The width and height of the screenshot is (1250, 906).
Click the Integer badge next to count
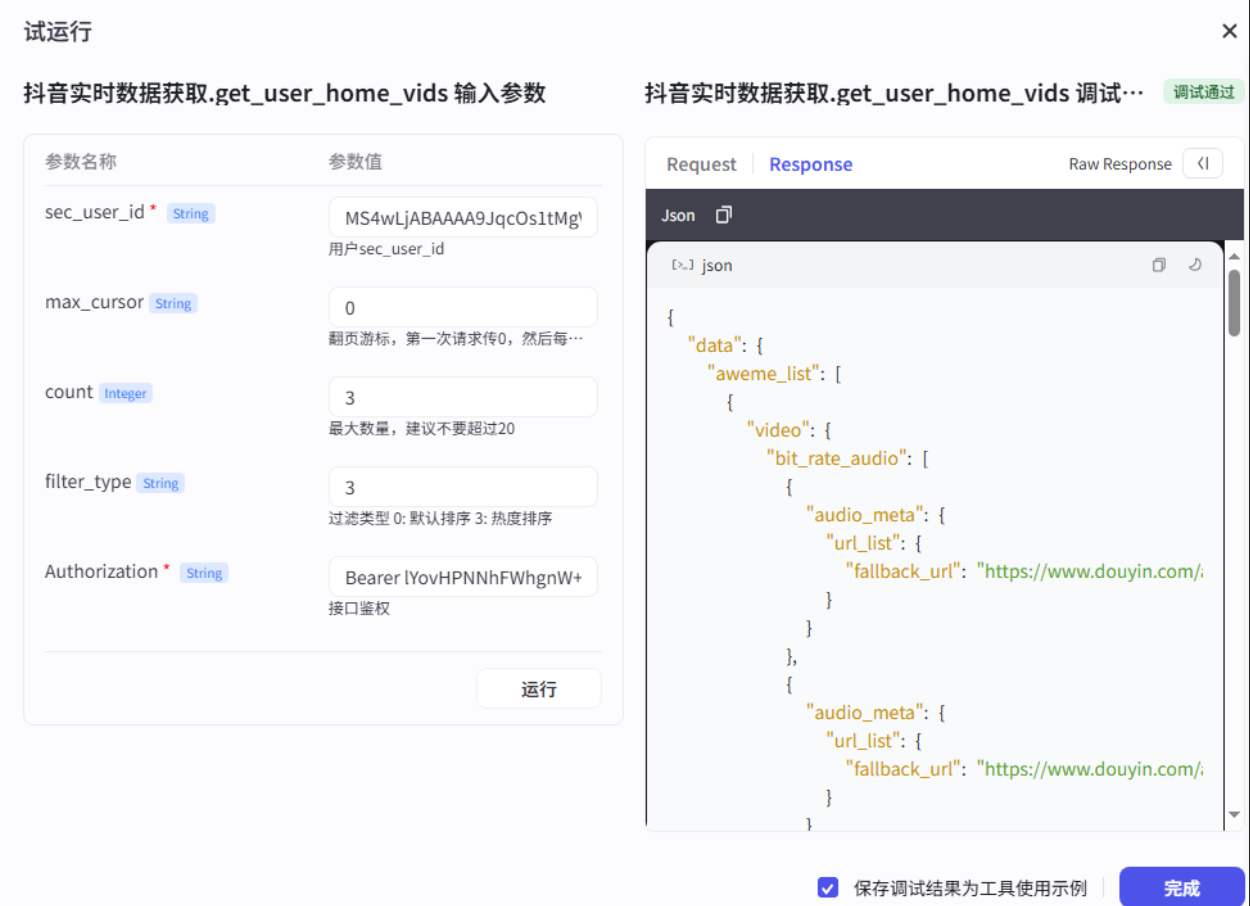coord(125,393)
